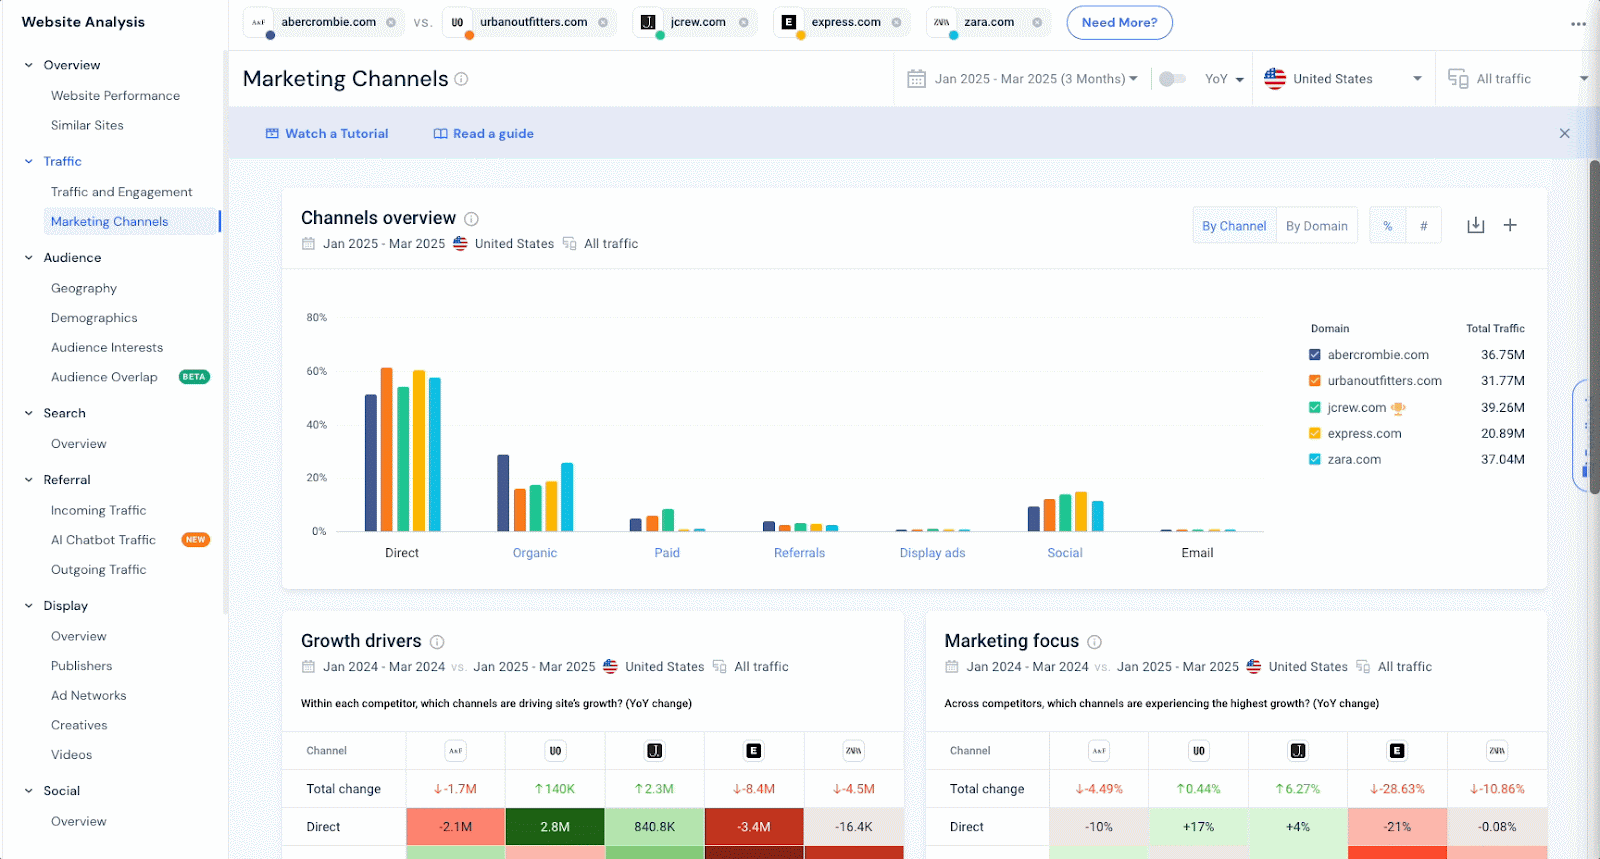Image resolution: width=1600 pixels, height=859 pixels.
Task: Close the tutorial banner
Action: [x=1565, y=133]
